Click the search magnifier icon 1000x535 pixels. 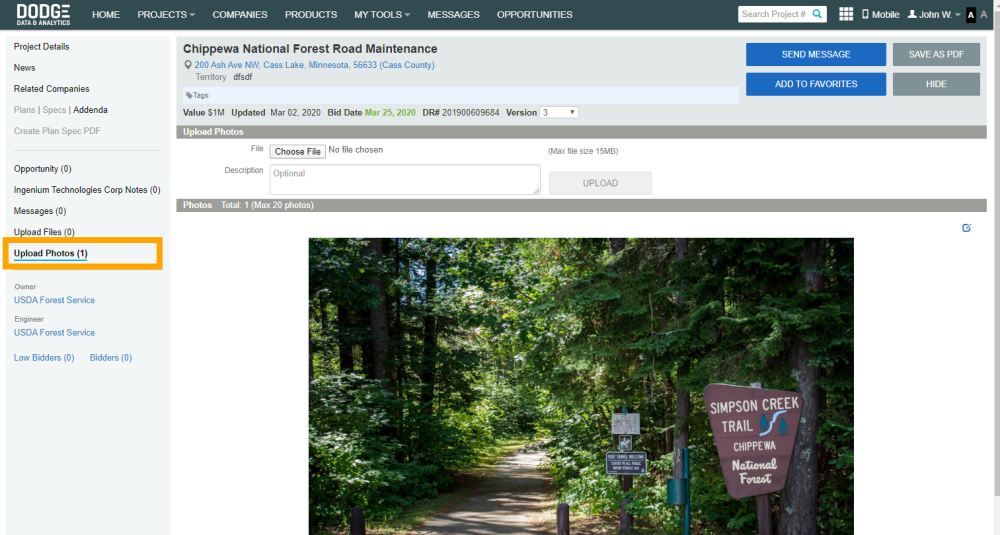pyautogui.click(x=817, y=14)
